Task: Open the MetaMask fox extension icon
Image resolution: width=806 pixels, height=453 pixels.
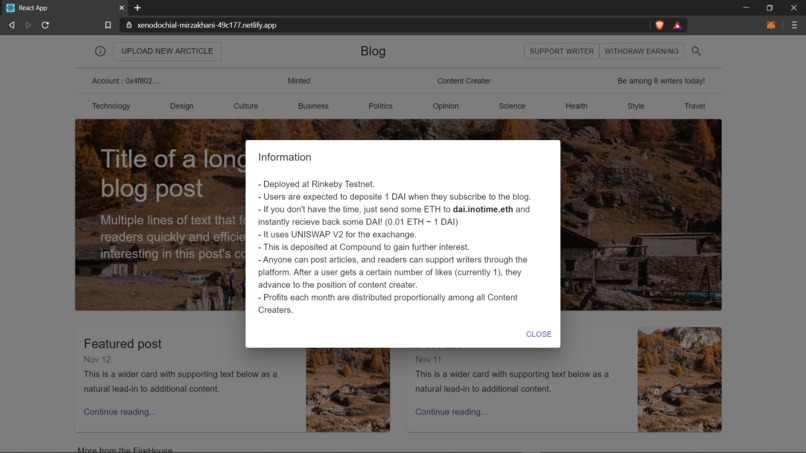Action: point(771,25)
